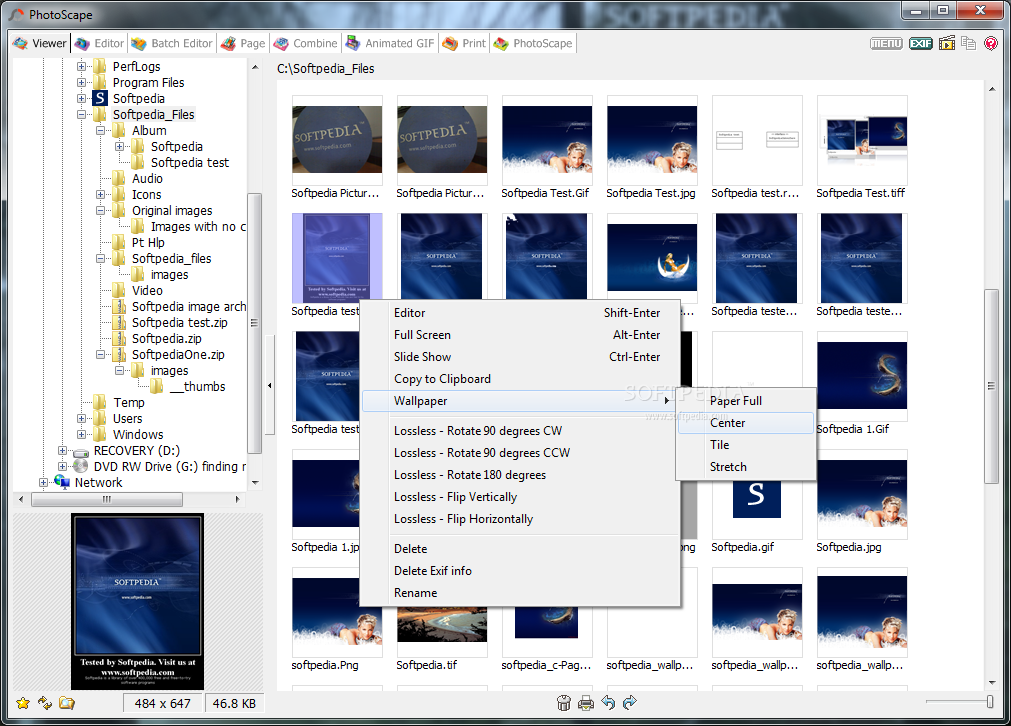Click the printer icon in bottom bar
This screenshot has height=726, width=1011.
[585, 703]
